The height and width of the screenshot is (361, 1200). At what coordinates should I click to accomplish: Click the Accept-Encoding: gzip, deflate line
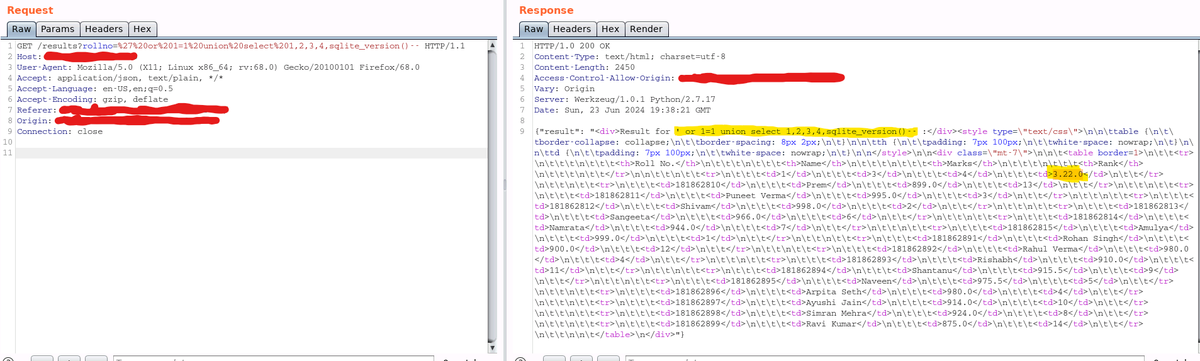coord(92,98)
